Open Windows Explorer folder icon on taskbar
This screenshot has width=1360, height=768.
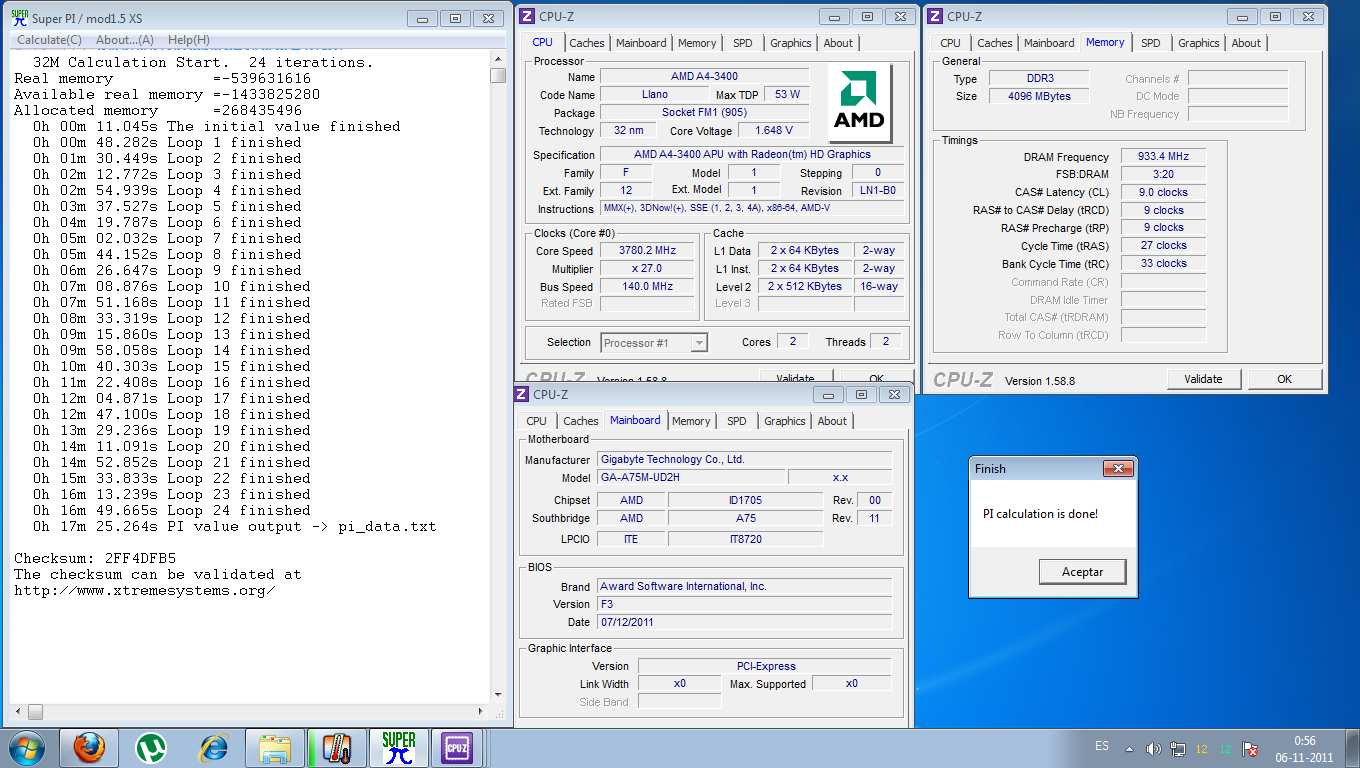(275, 748)
